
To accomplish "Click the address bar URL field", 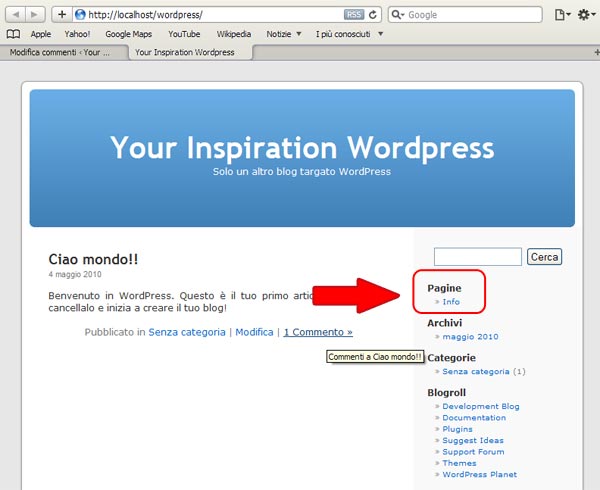I will (x=214, y=15).
